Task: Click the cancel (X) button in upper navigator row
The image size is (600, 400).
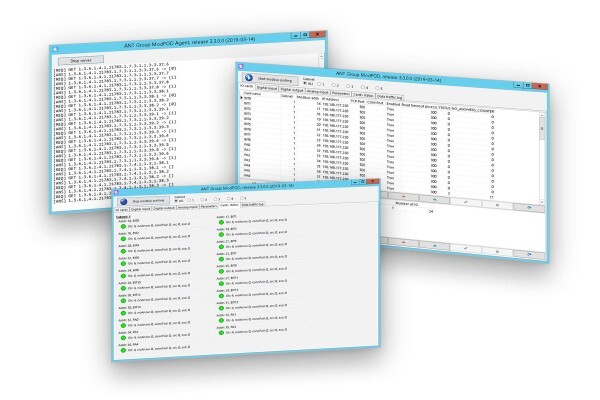Action: click(497, 205)
